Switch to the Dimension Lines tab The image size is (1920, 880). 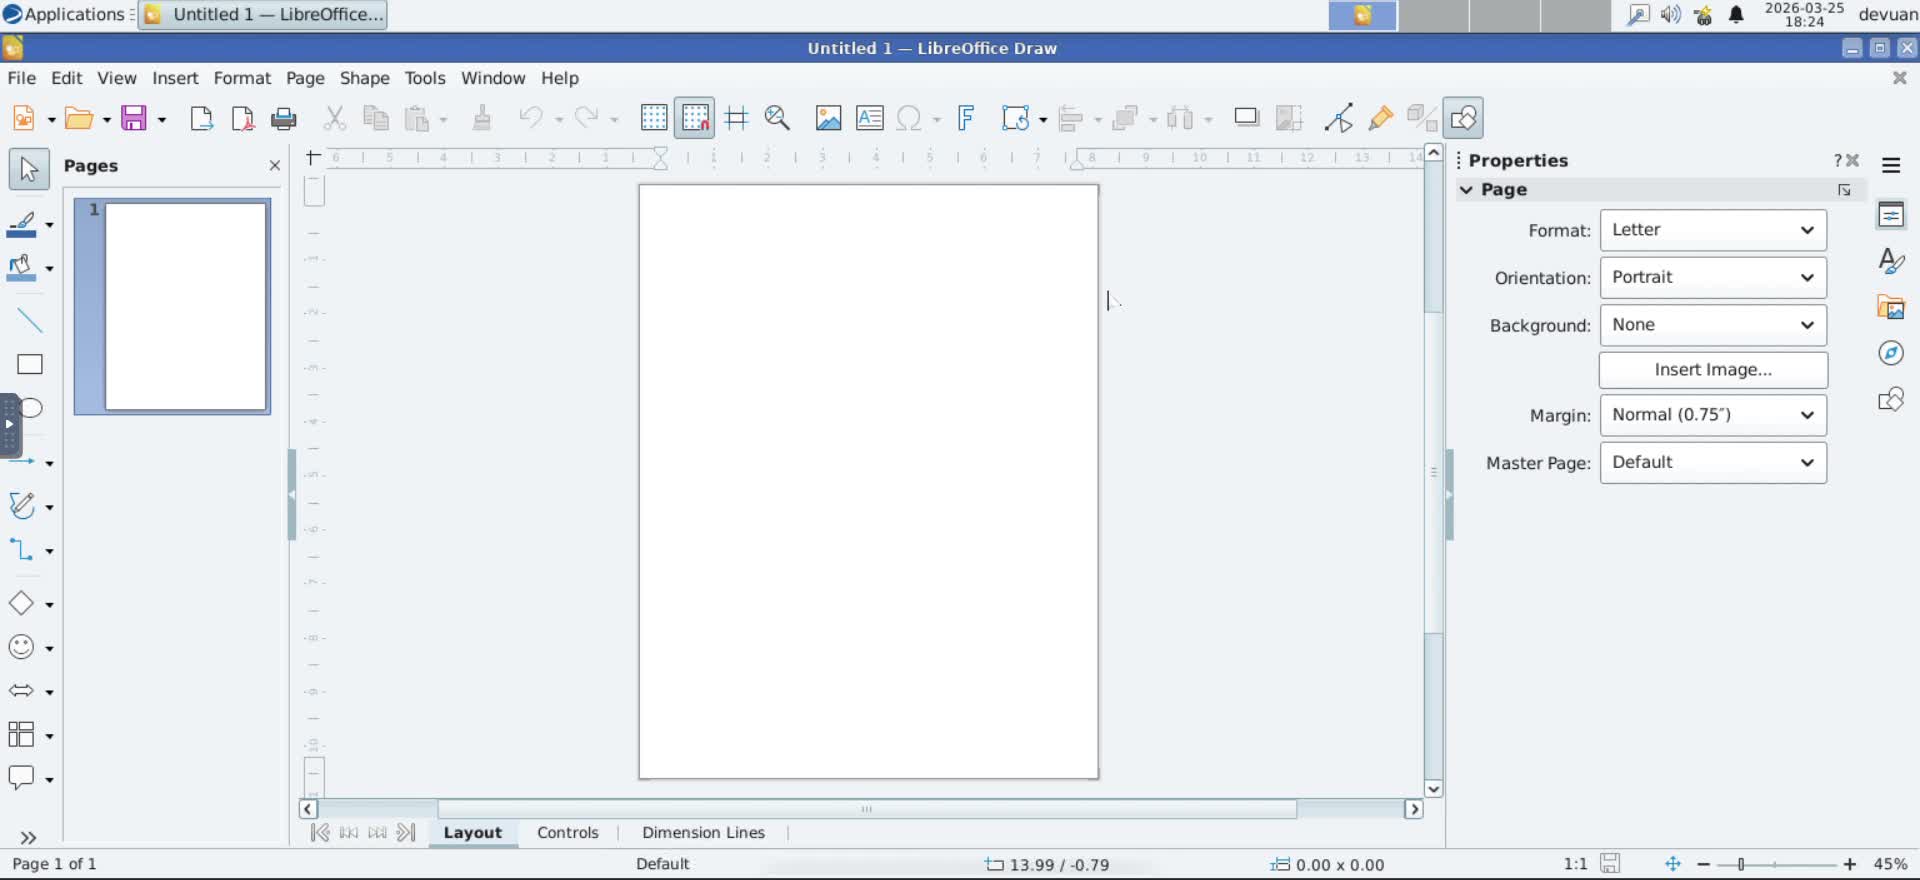click(703, 833)
